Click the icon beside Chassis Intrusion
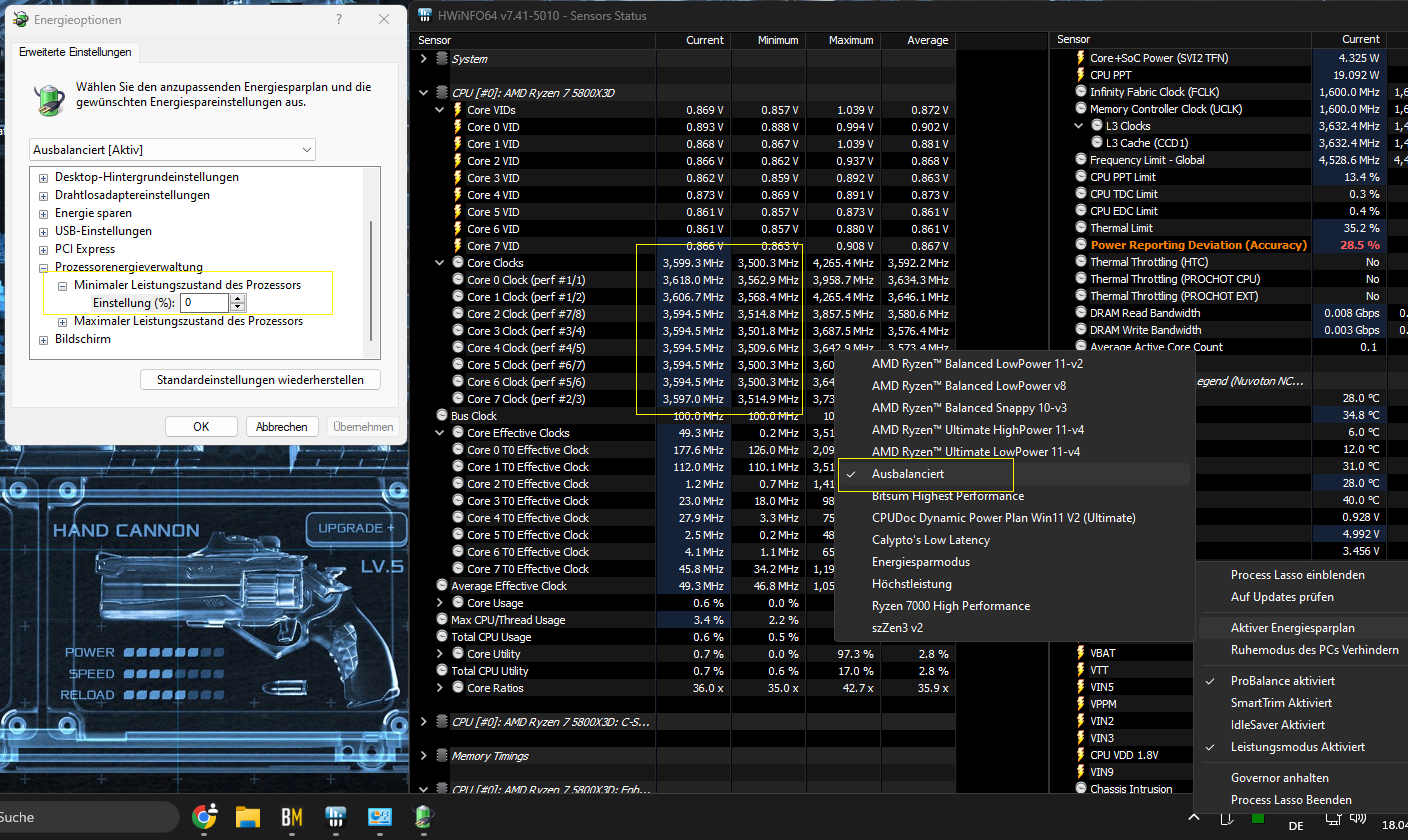Screen dimensions: 1408x840 click(x=1081, y=789)
